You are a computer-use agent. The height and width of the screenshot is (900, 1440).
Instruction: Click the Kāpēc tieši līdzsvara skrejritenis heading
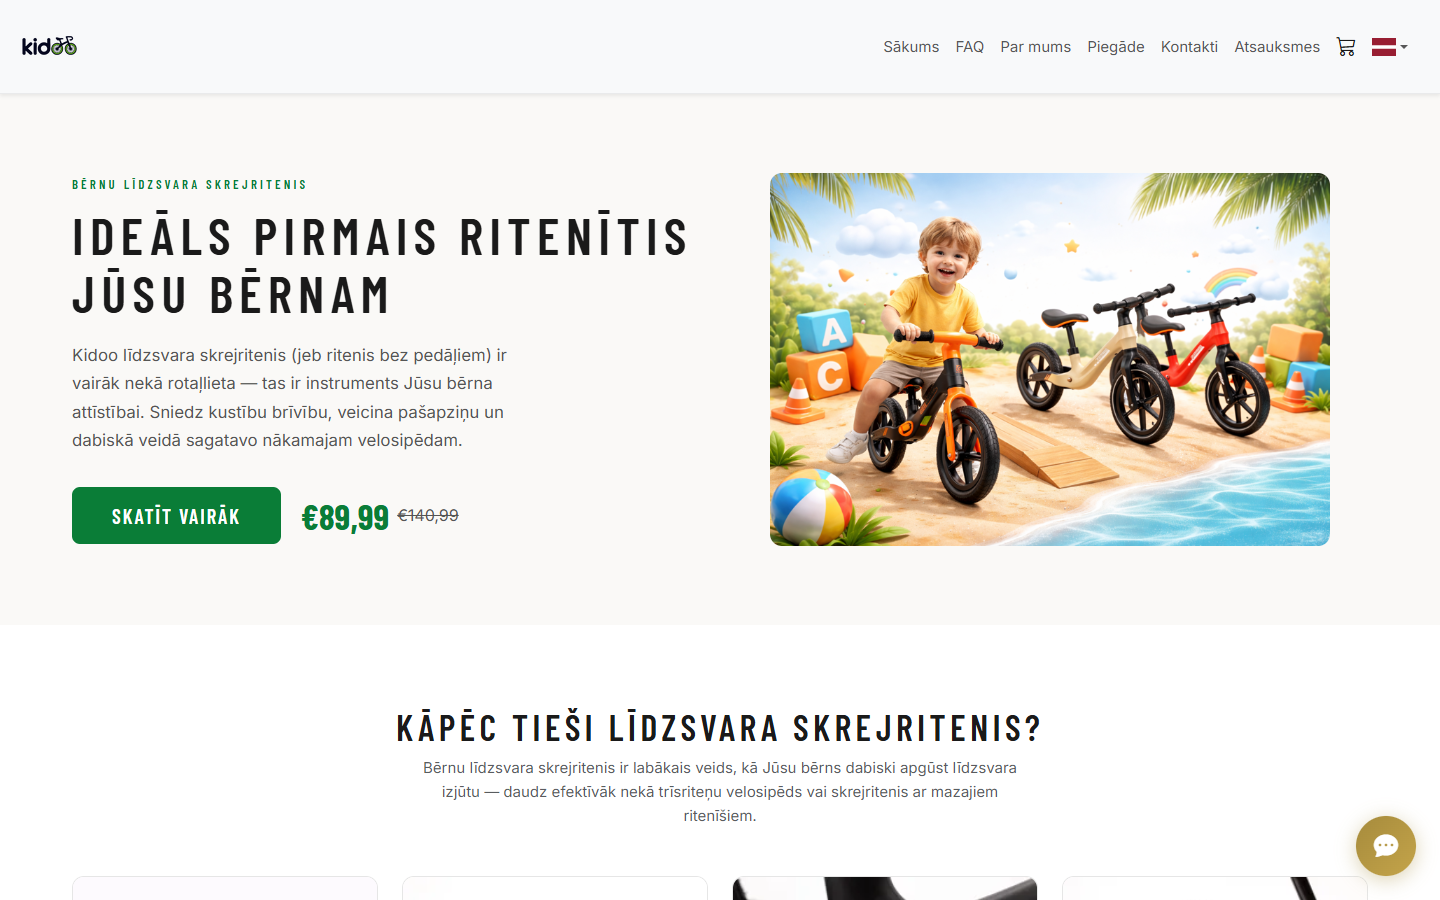pyautogui.click(x=720, y=728)
